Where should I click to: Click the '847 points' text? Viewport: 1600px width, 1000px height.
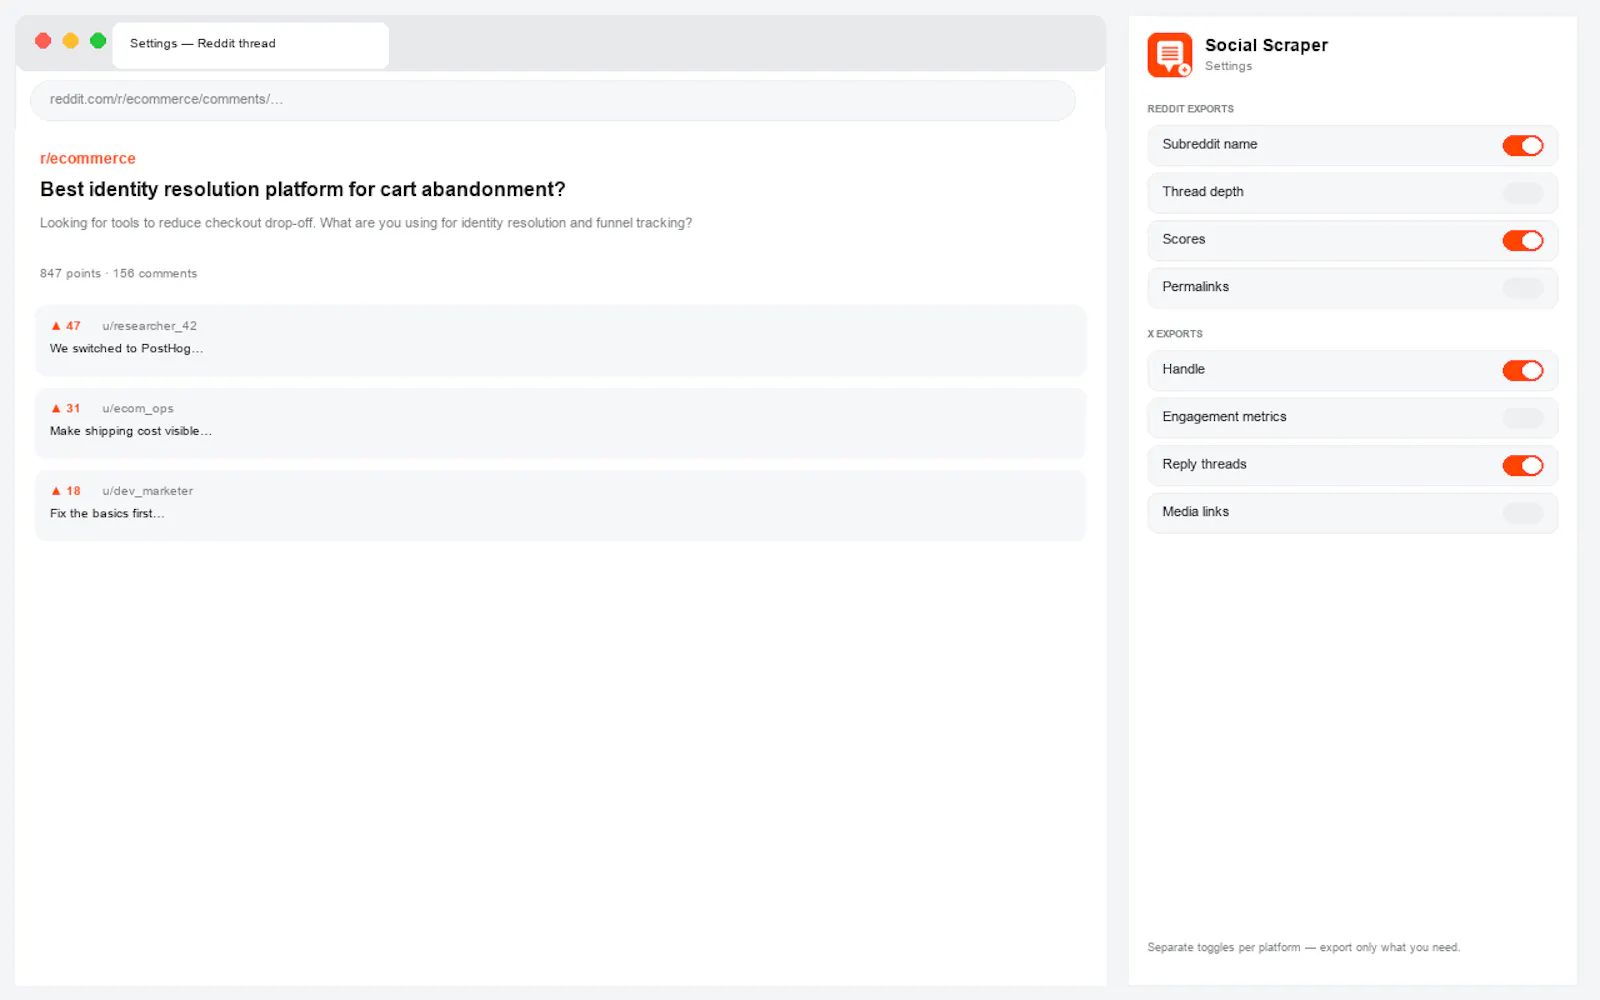pyautogui.click(x=70, y=274)
